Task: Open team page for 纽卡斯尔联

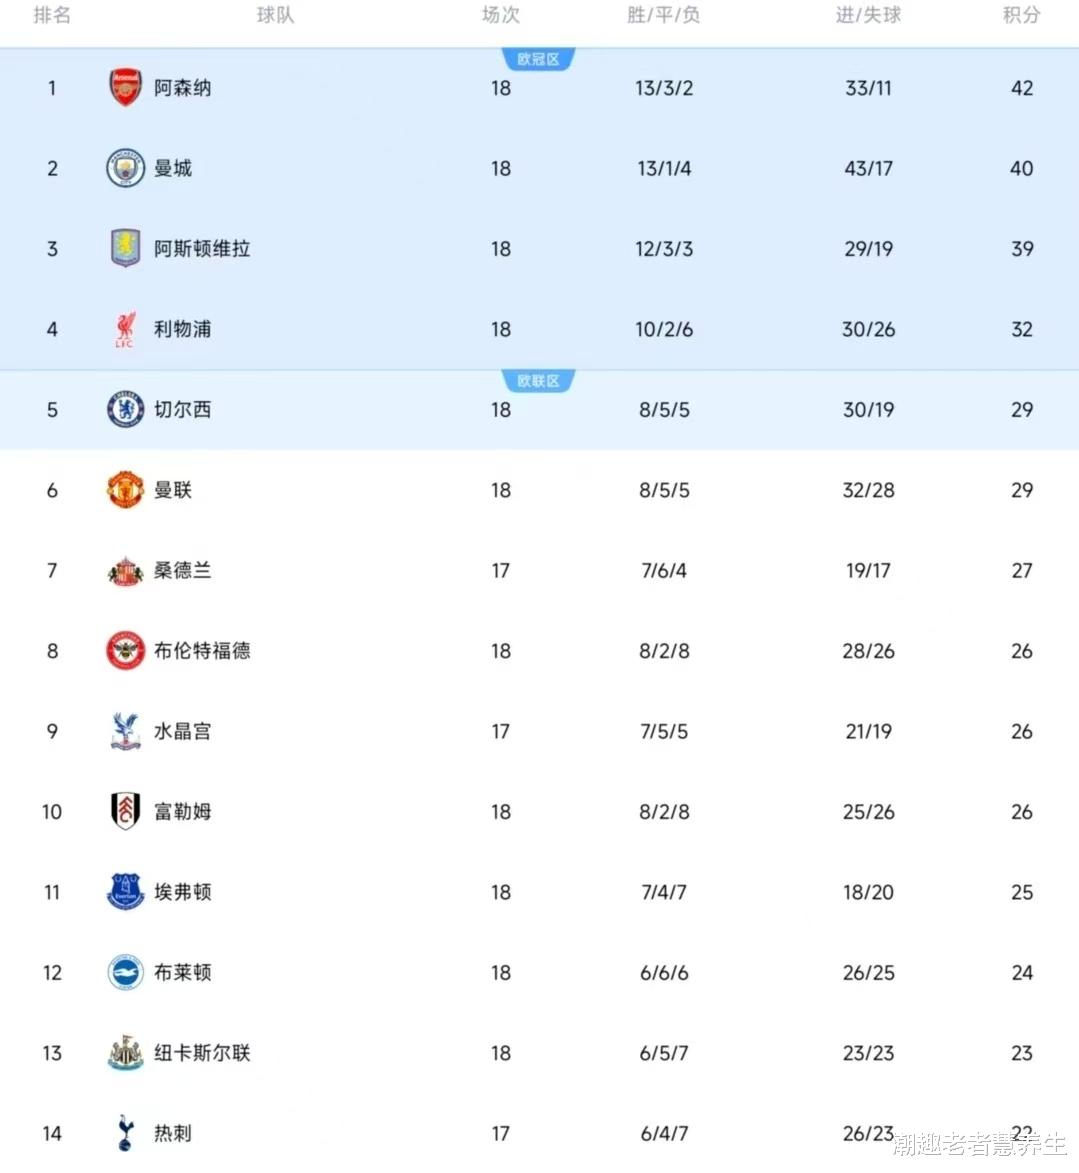Action: tap(202, 1053)
